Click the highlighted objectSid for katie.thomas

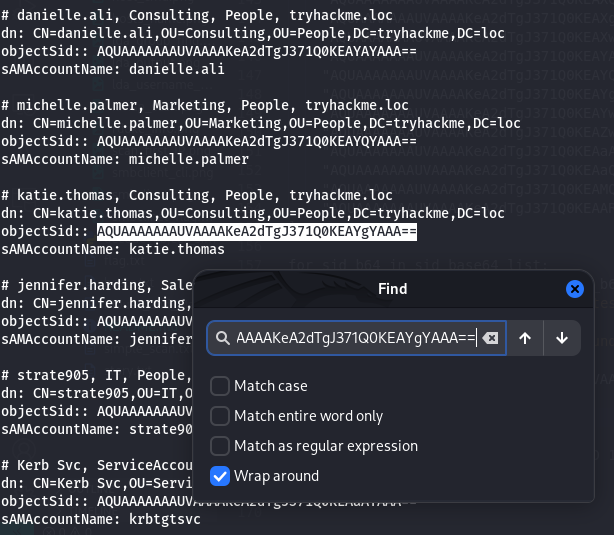(x=256, y=231)
